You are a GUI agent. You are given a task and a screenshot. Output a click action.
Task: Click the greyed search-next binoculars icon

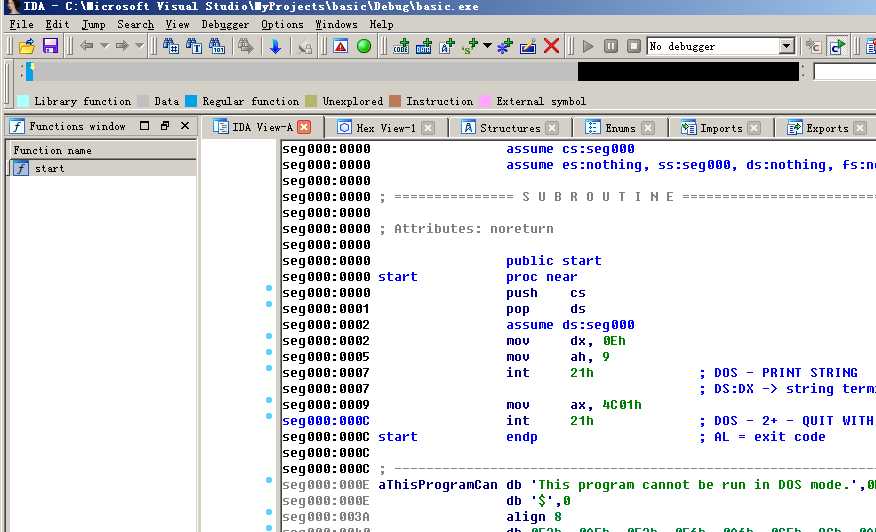(245, 46)
